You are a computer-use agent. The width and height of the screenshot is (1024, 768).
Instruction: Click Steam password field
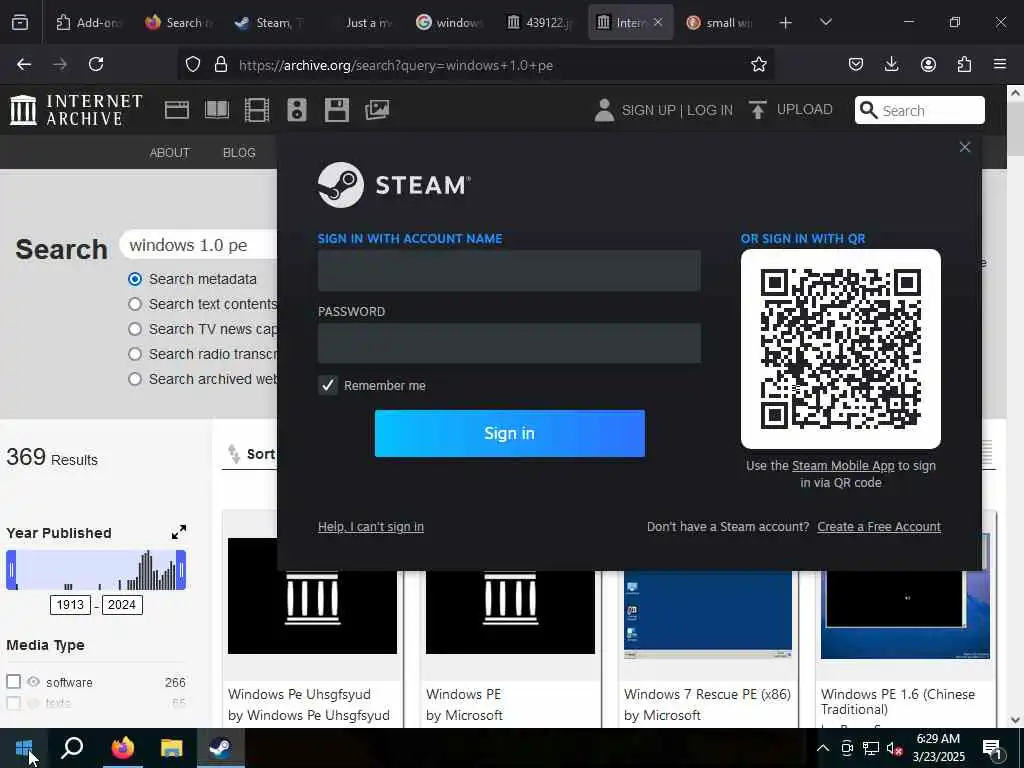tap(509, 343)
